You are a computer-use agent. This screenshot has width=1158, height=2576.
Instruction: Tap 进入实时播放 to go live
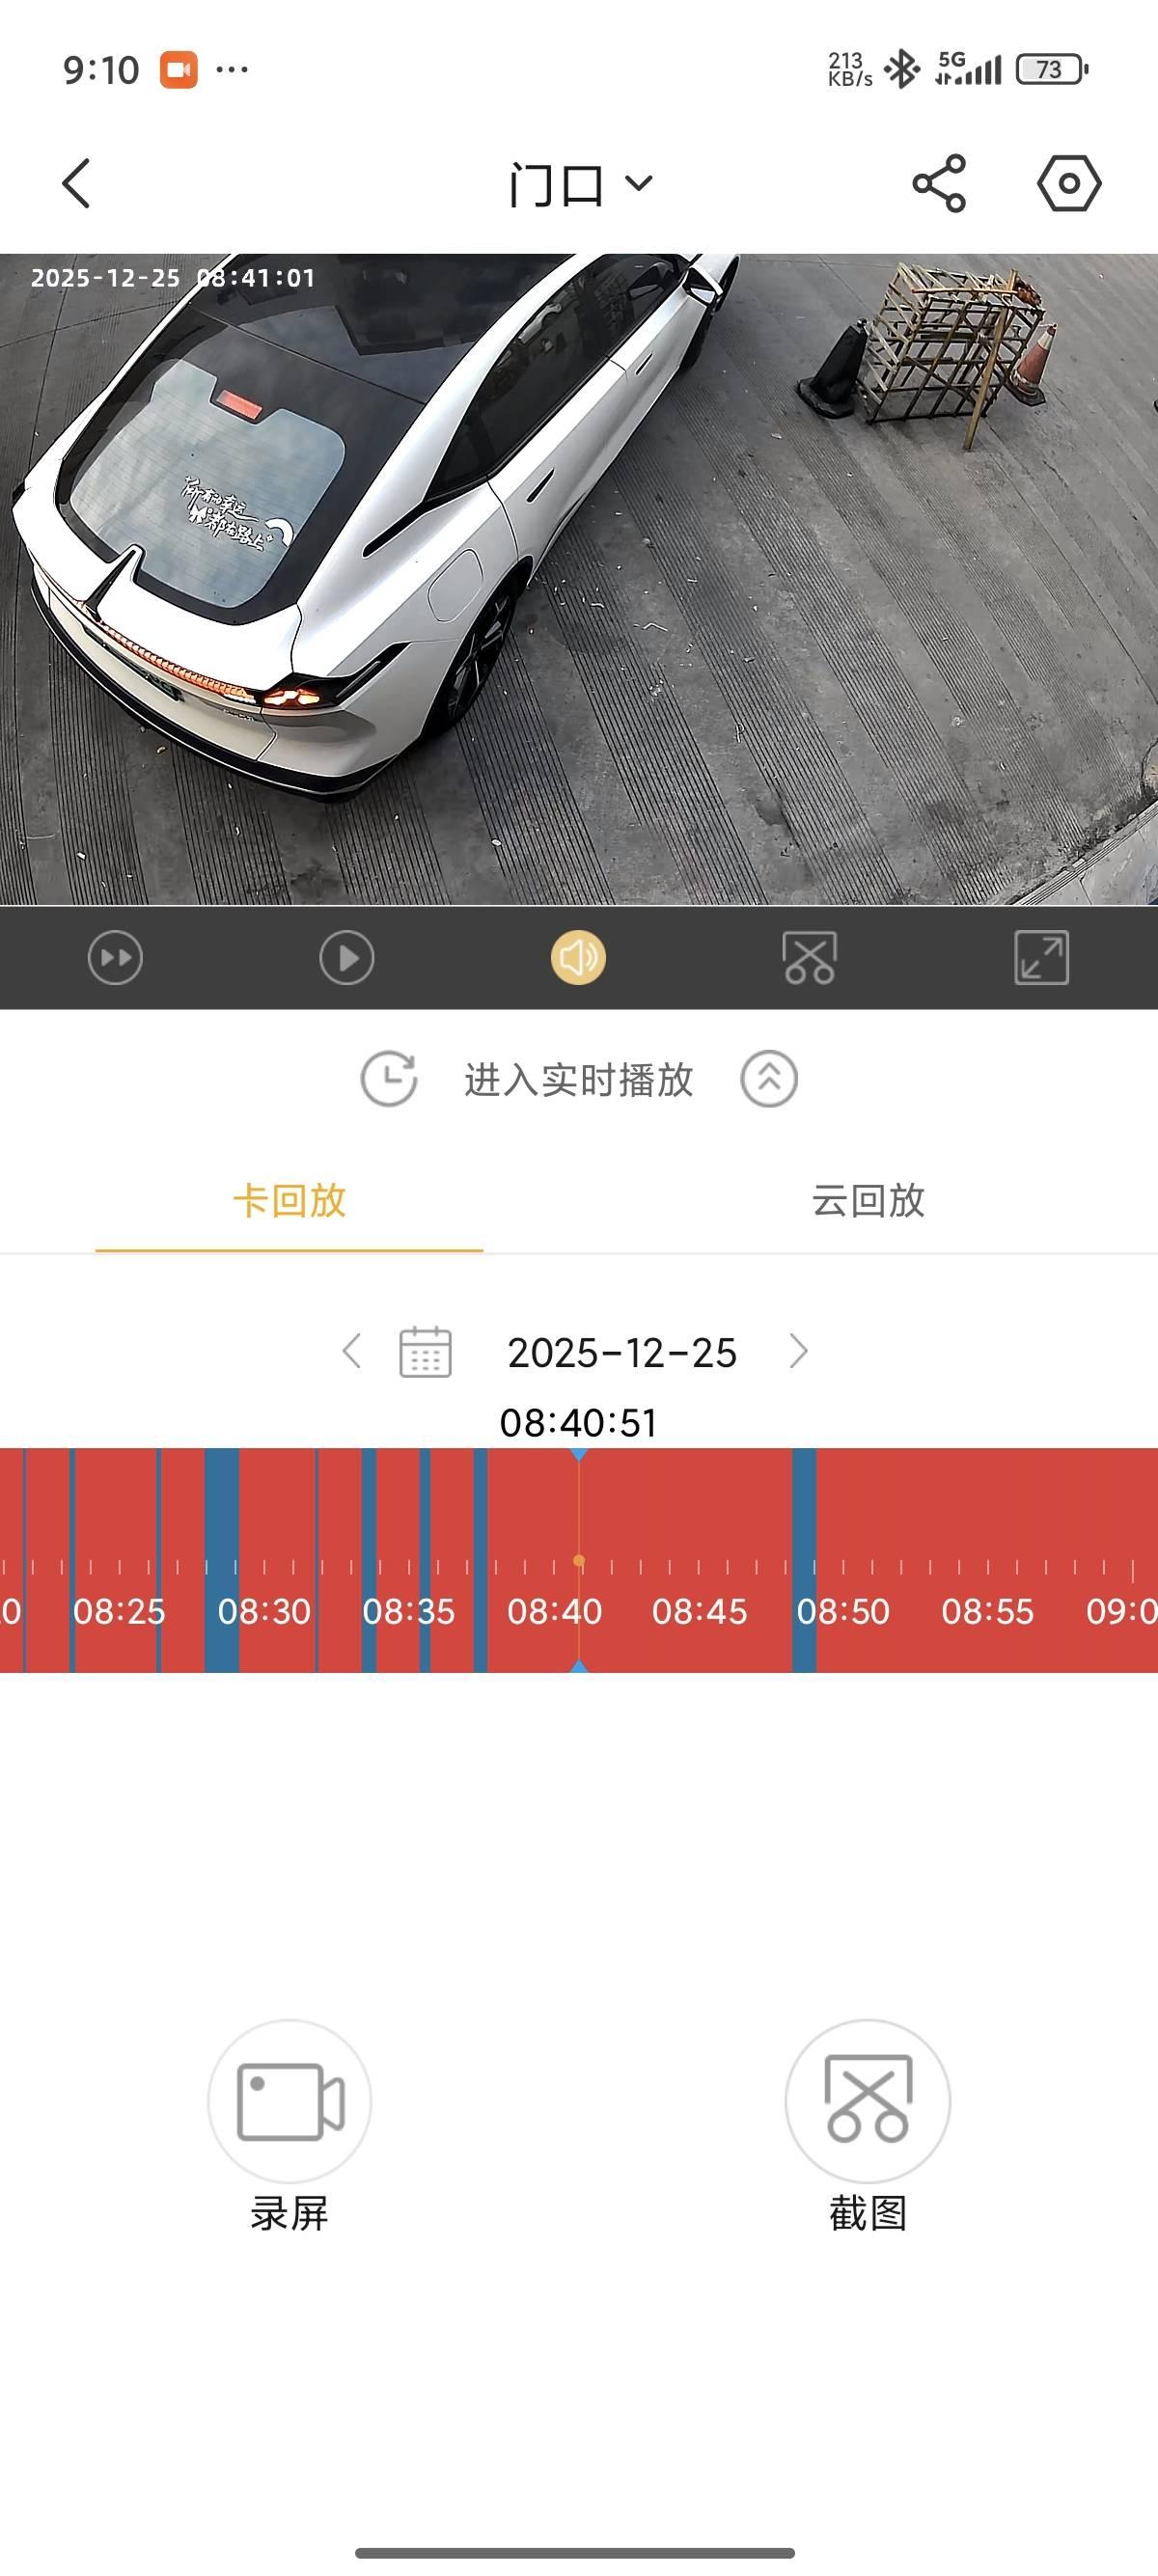(578, 1080)
